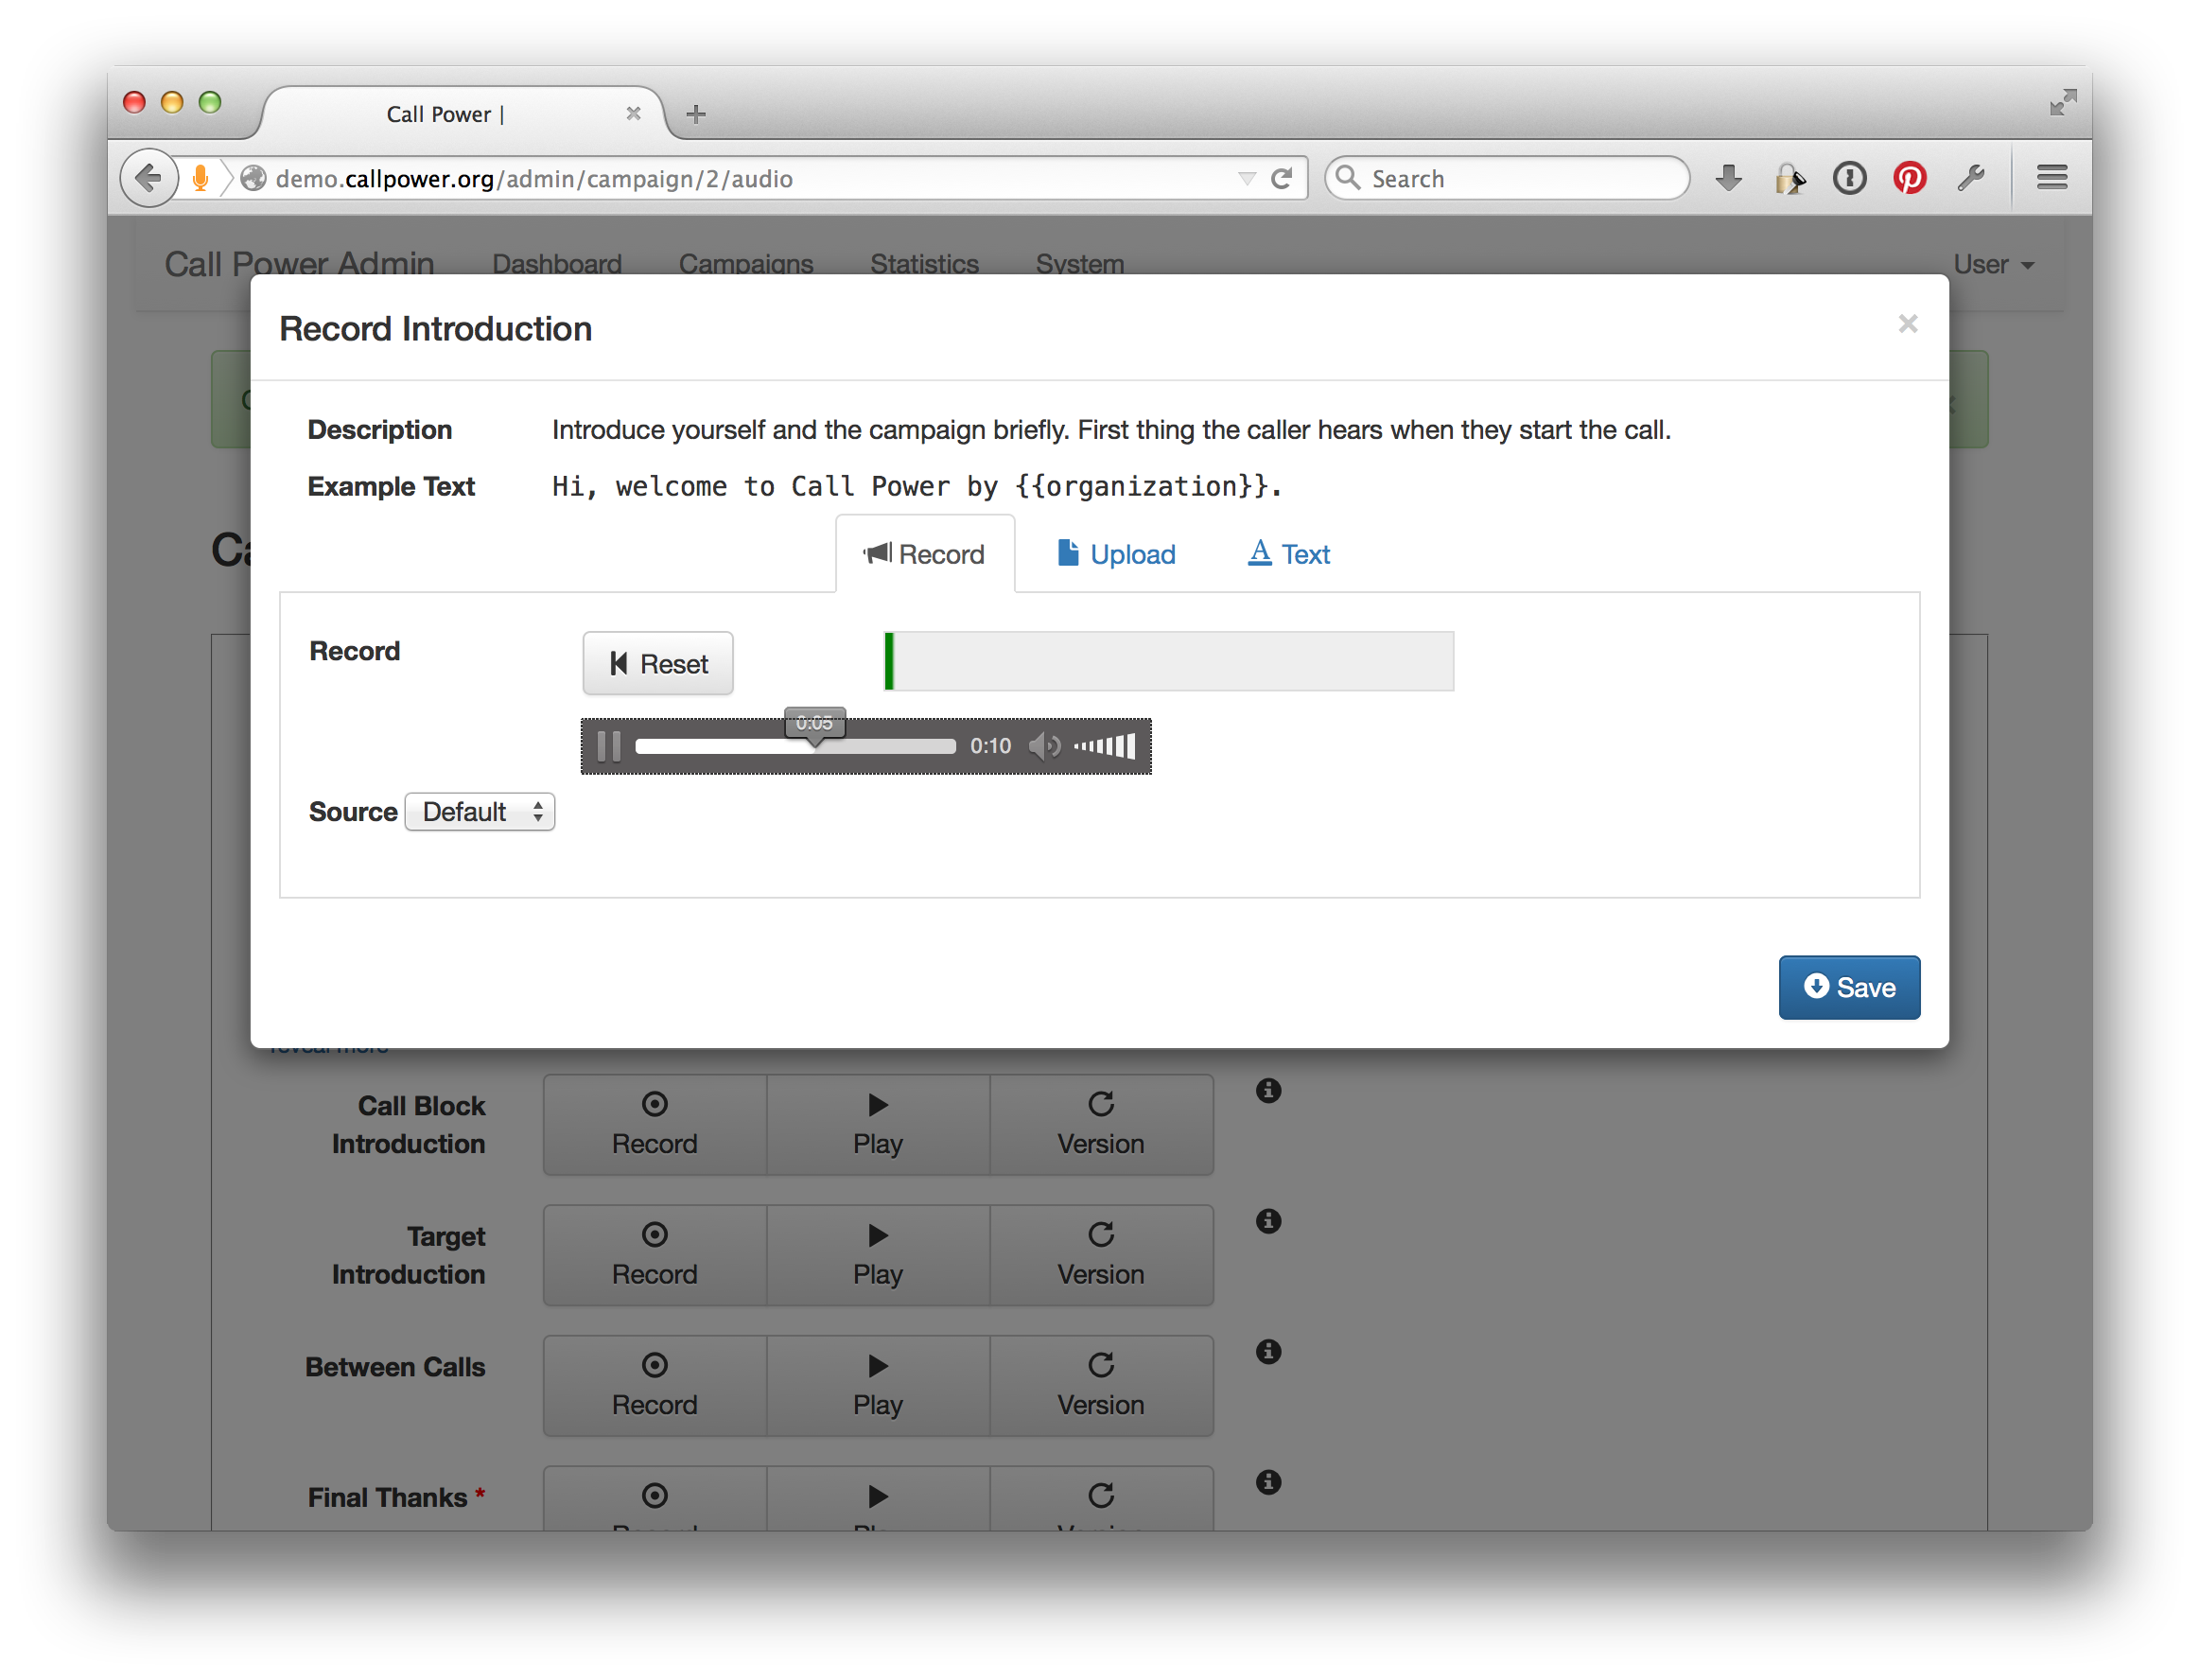Image resolution: width=2200 pixels, height=1680 pixels.
Task: Record the Between Calls audio
Action: 655,1385
